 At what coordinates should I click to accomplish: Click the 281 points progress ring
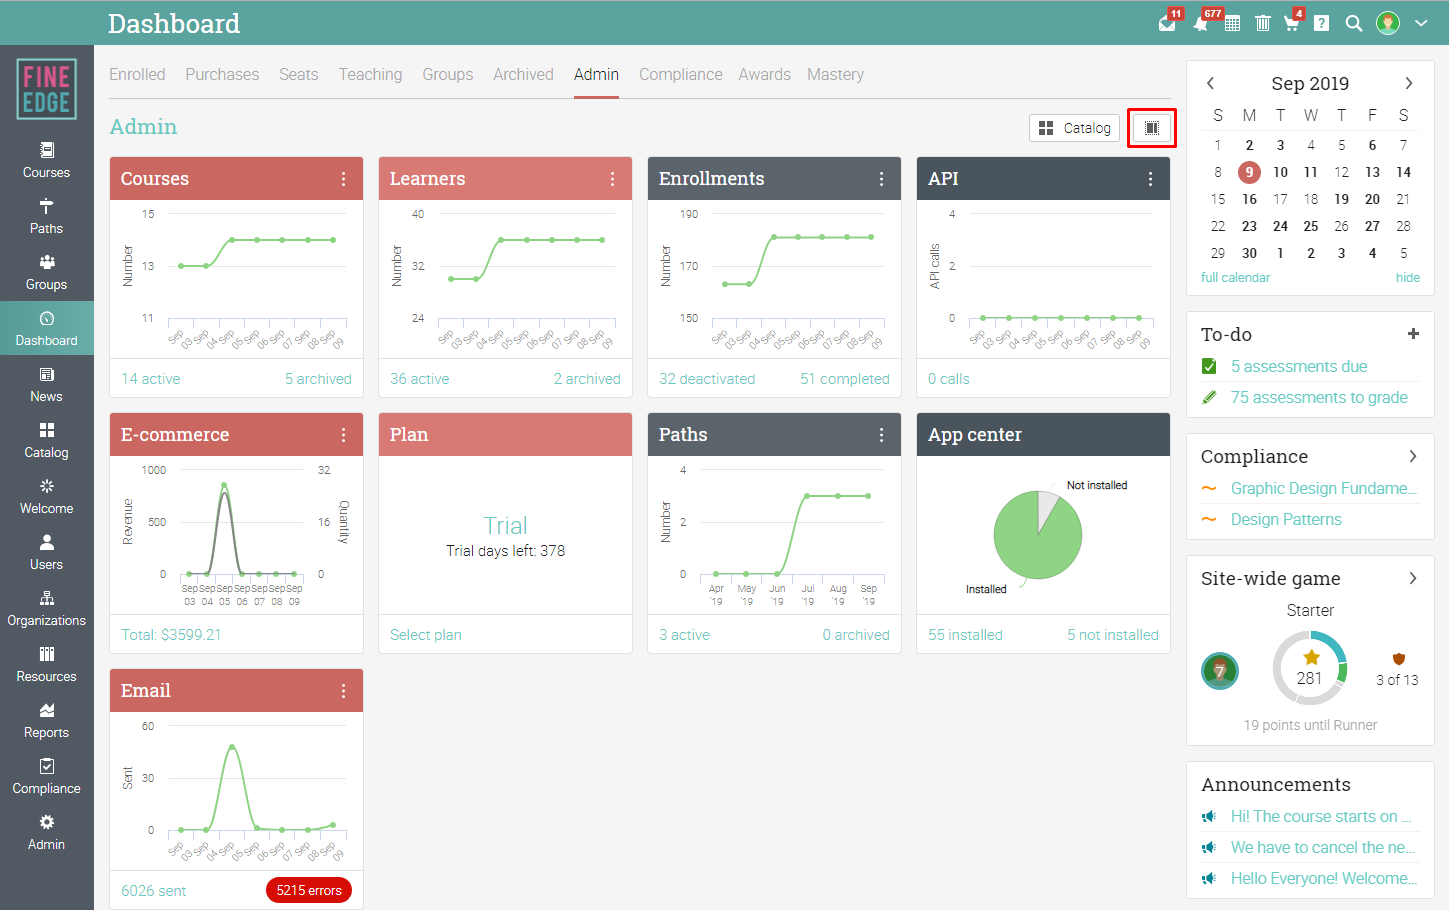coord(1310,668)
